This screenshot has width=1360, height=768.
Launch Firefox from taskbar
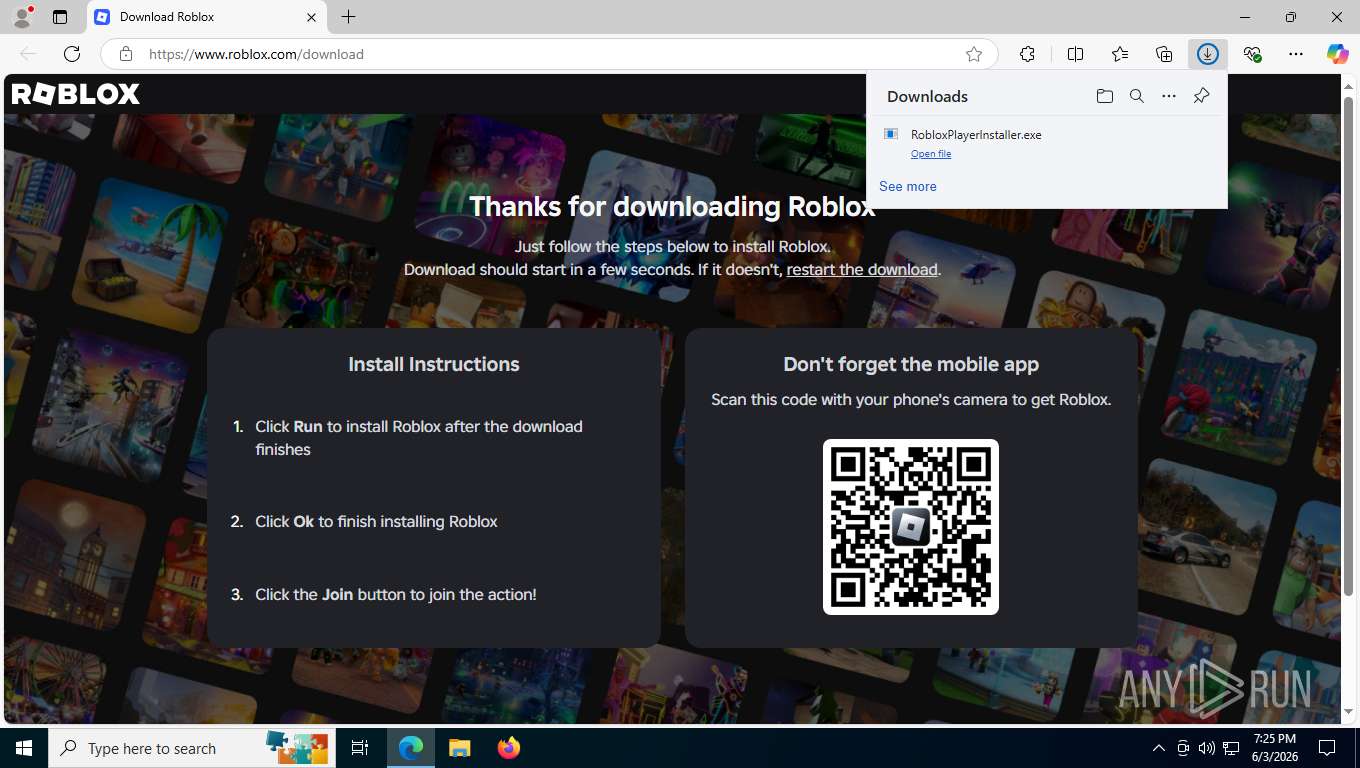pos(508,748)
